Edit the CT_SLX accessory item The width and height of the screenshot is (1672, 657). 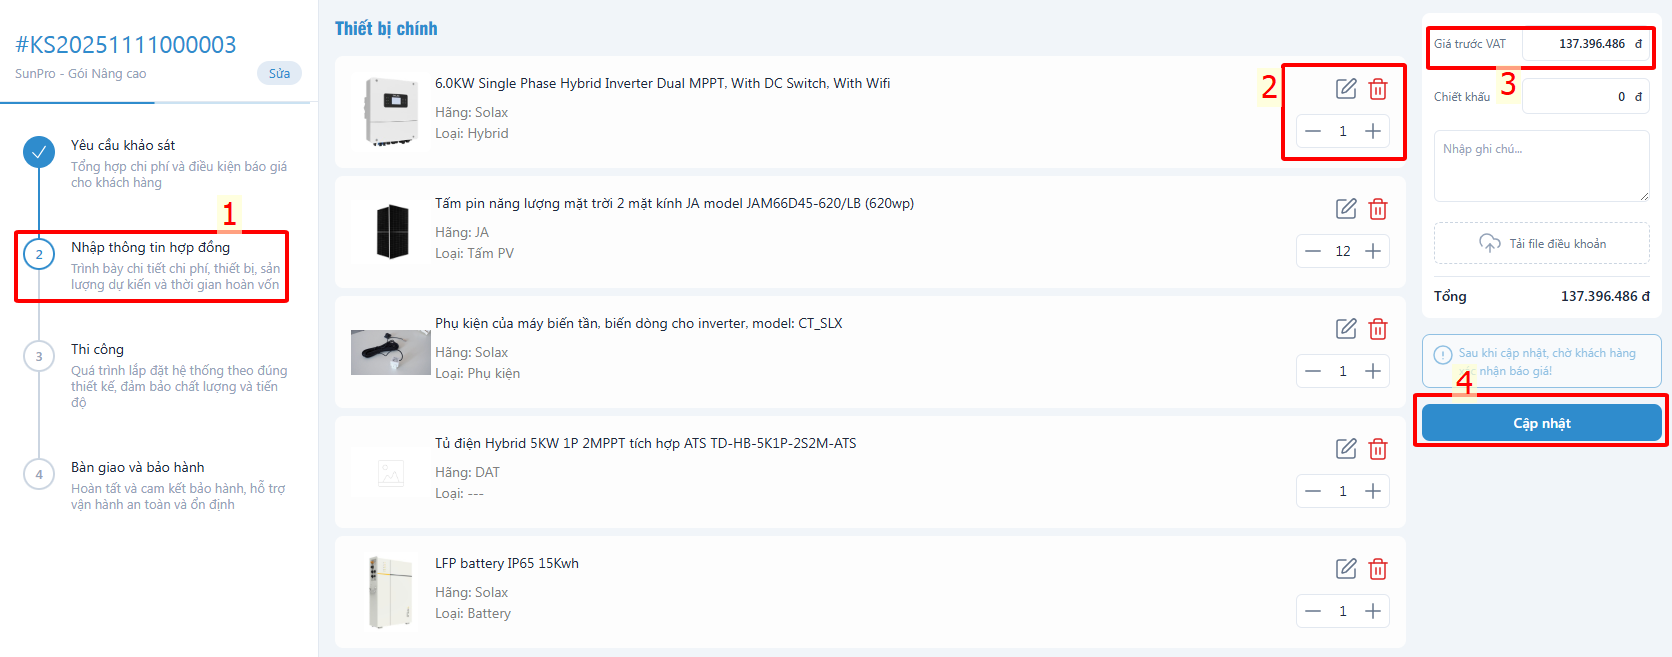1346,329
